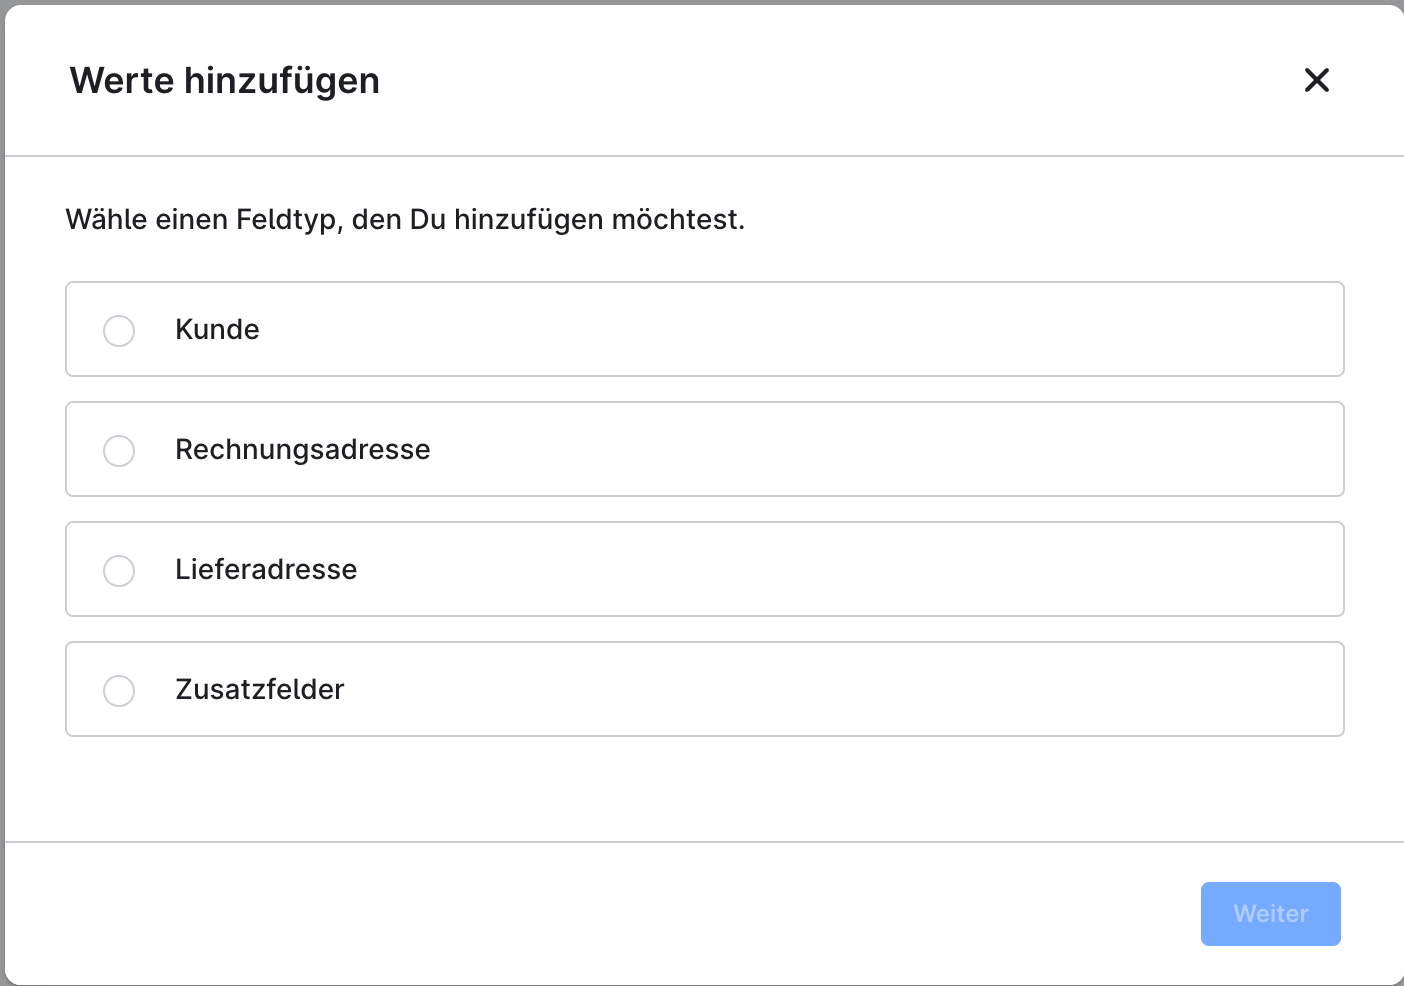Select the Lieferadresse radio button
The image size is (1404, 986).
pyautogui.click(x=119, y=570)
